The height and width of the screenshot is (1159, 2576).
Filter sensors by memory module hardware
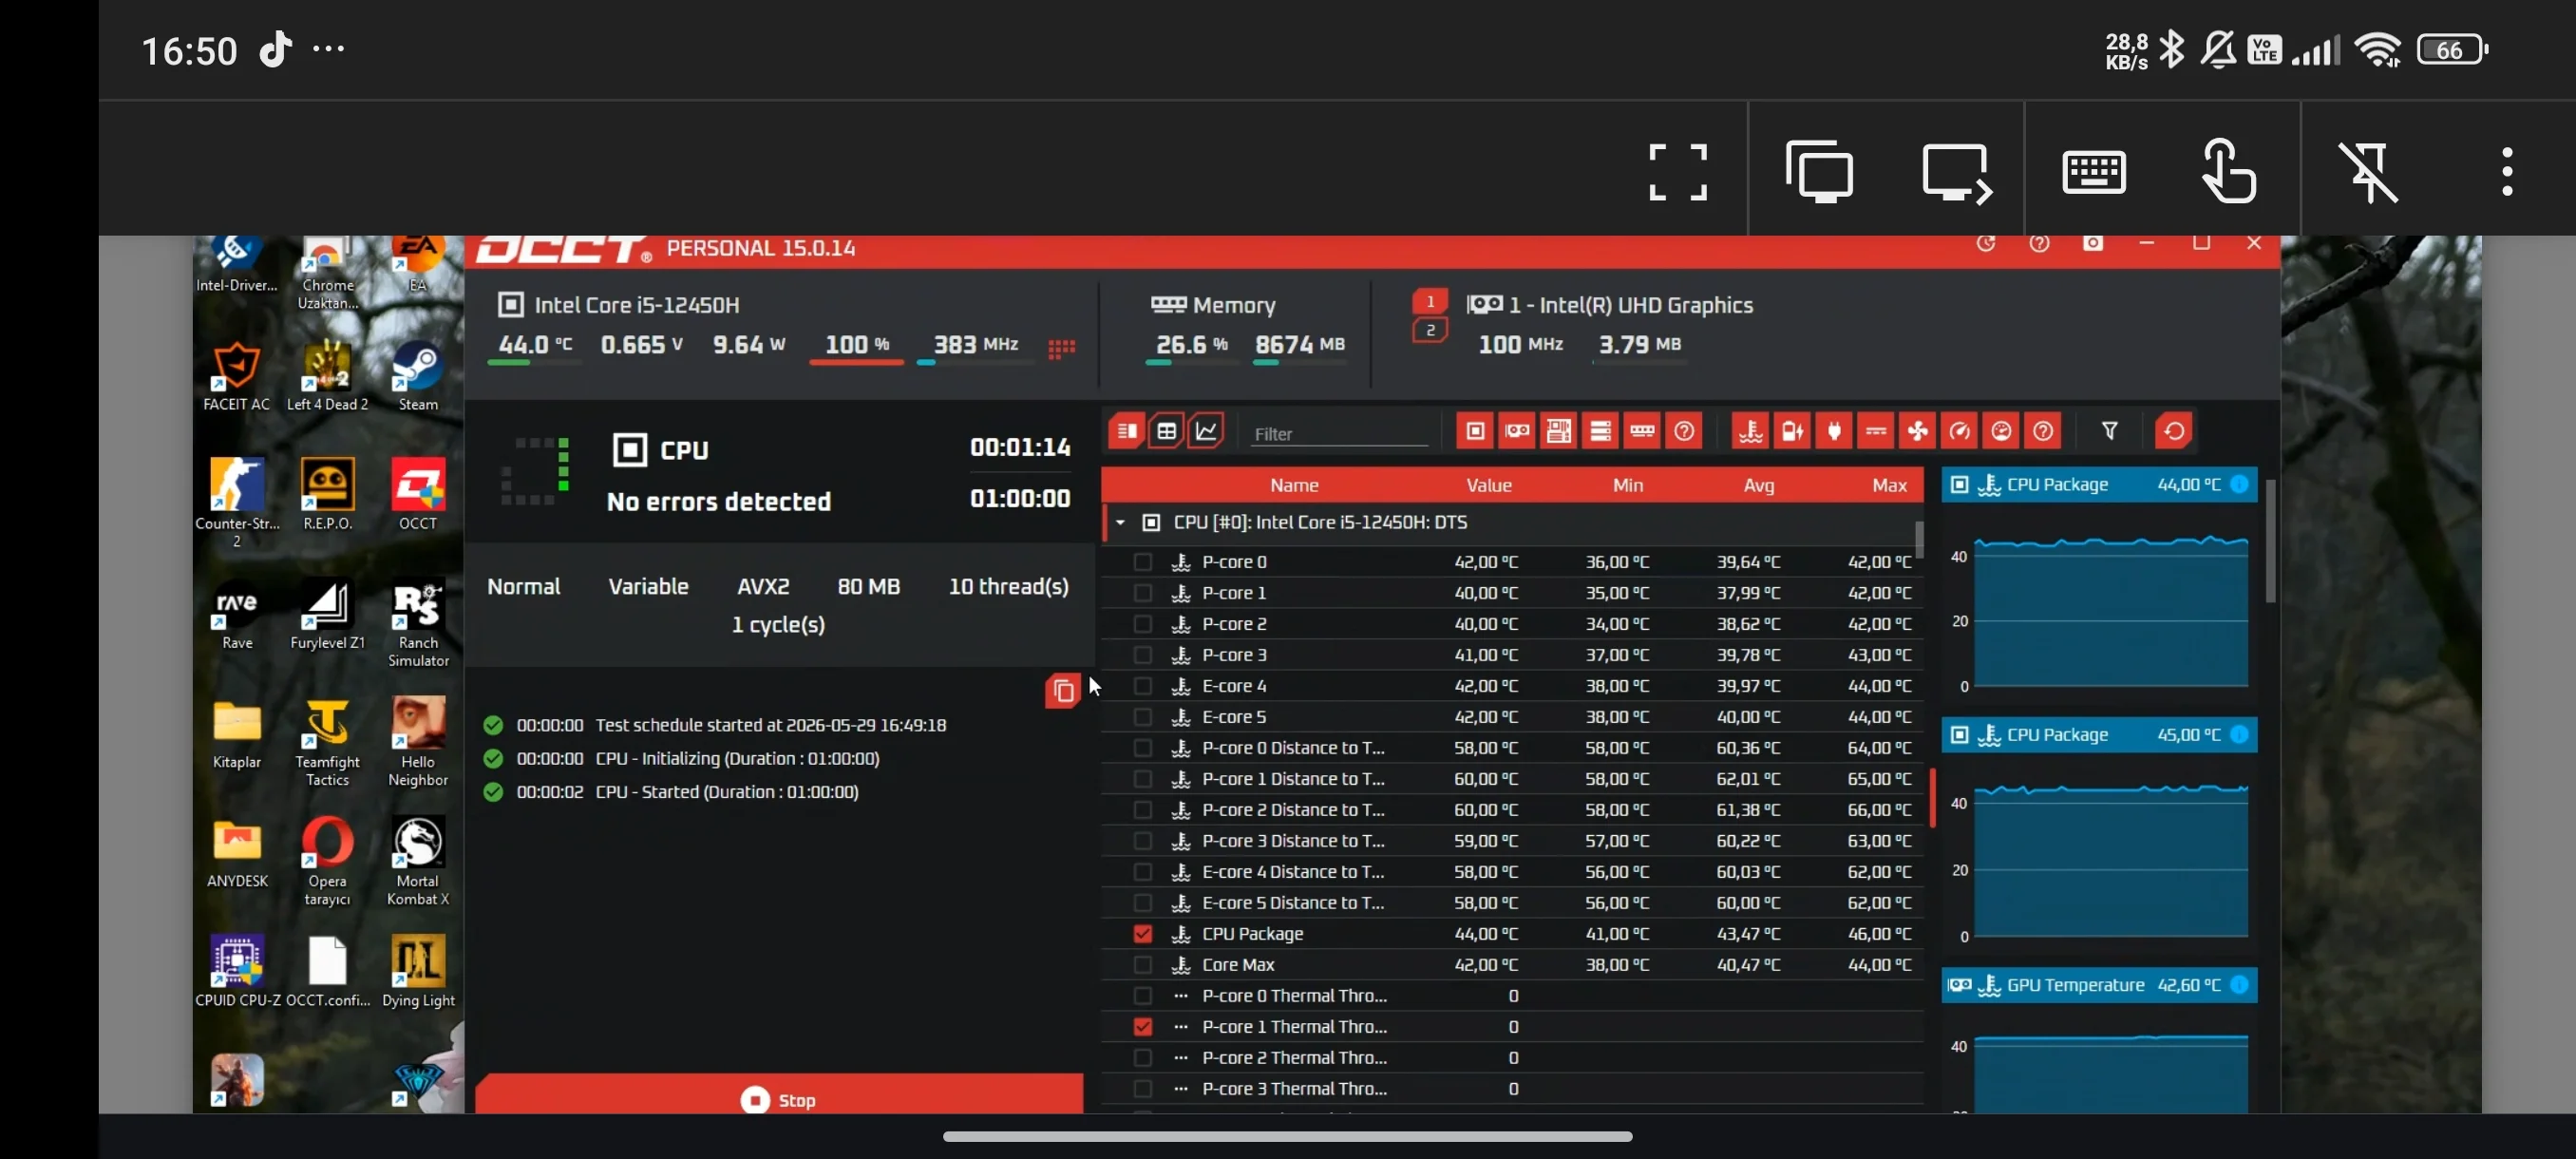coord(1642,431)
